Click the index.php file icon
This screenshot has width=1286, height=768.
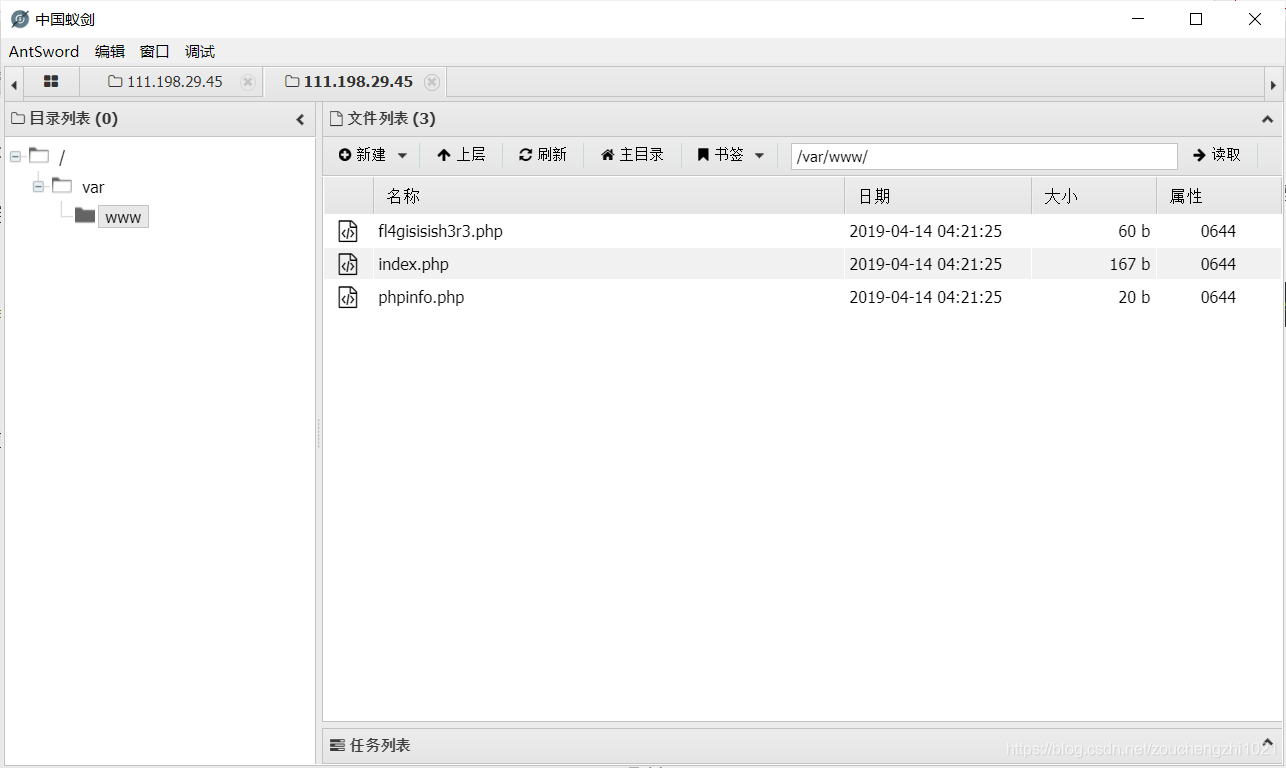[347, 264]
